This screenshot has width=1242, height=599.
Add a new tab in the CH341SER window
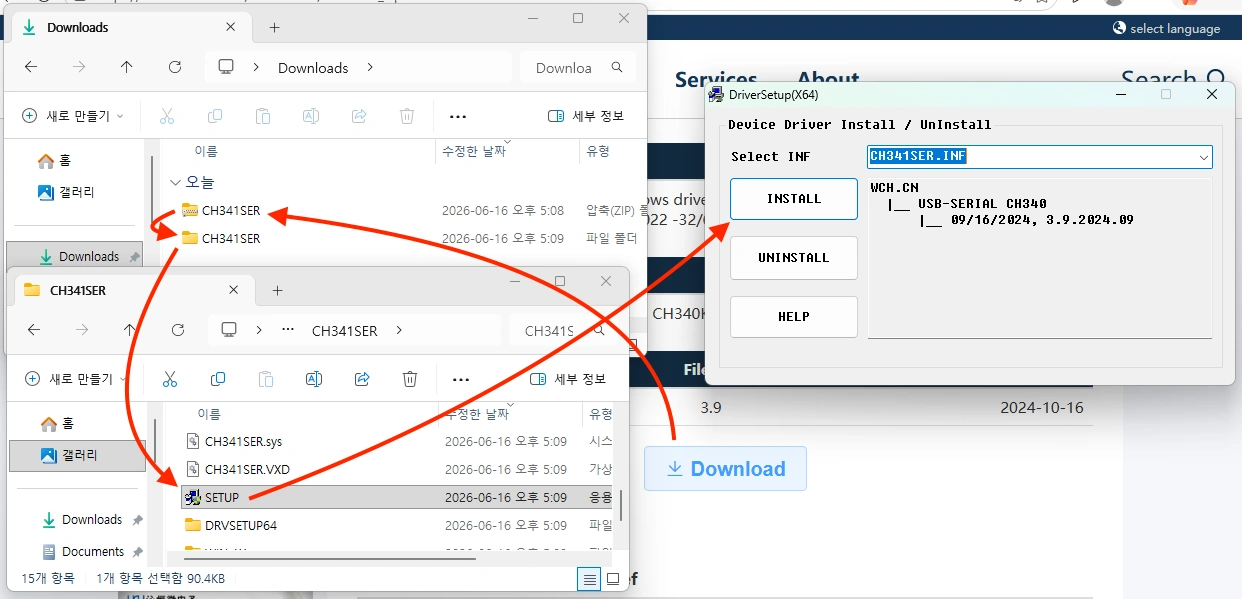pos(277,290)
